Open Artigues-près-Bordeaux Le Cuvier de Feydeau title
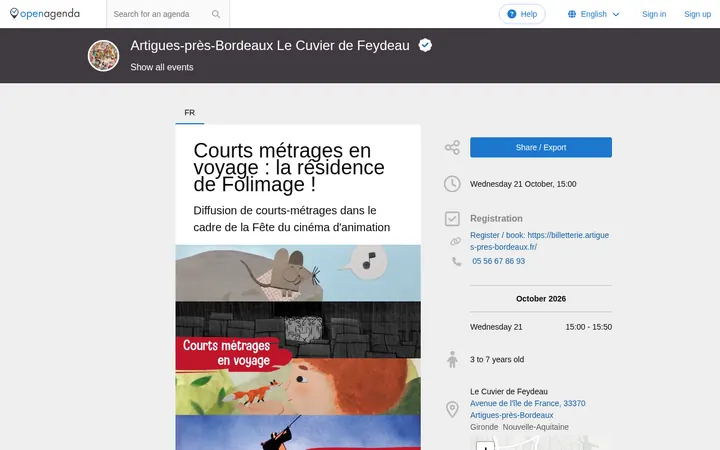This screenshot has height=450, width=720. click(270, 45)
